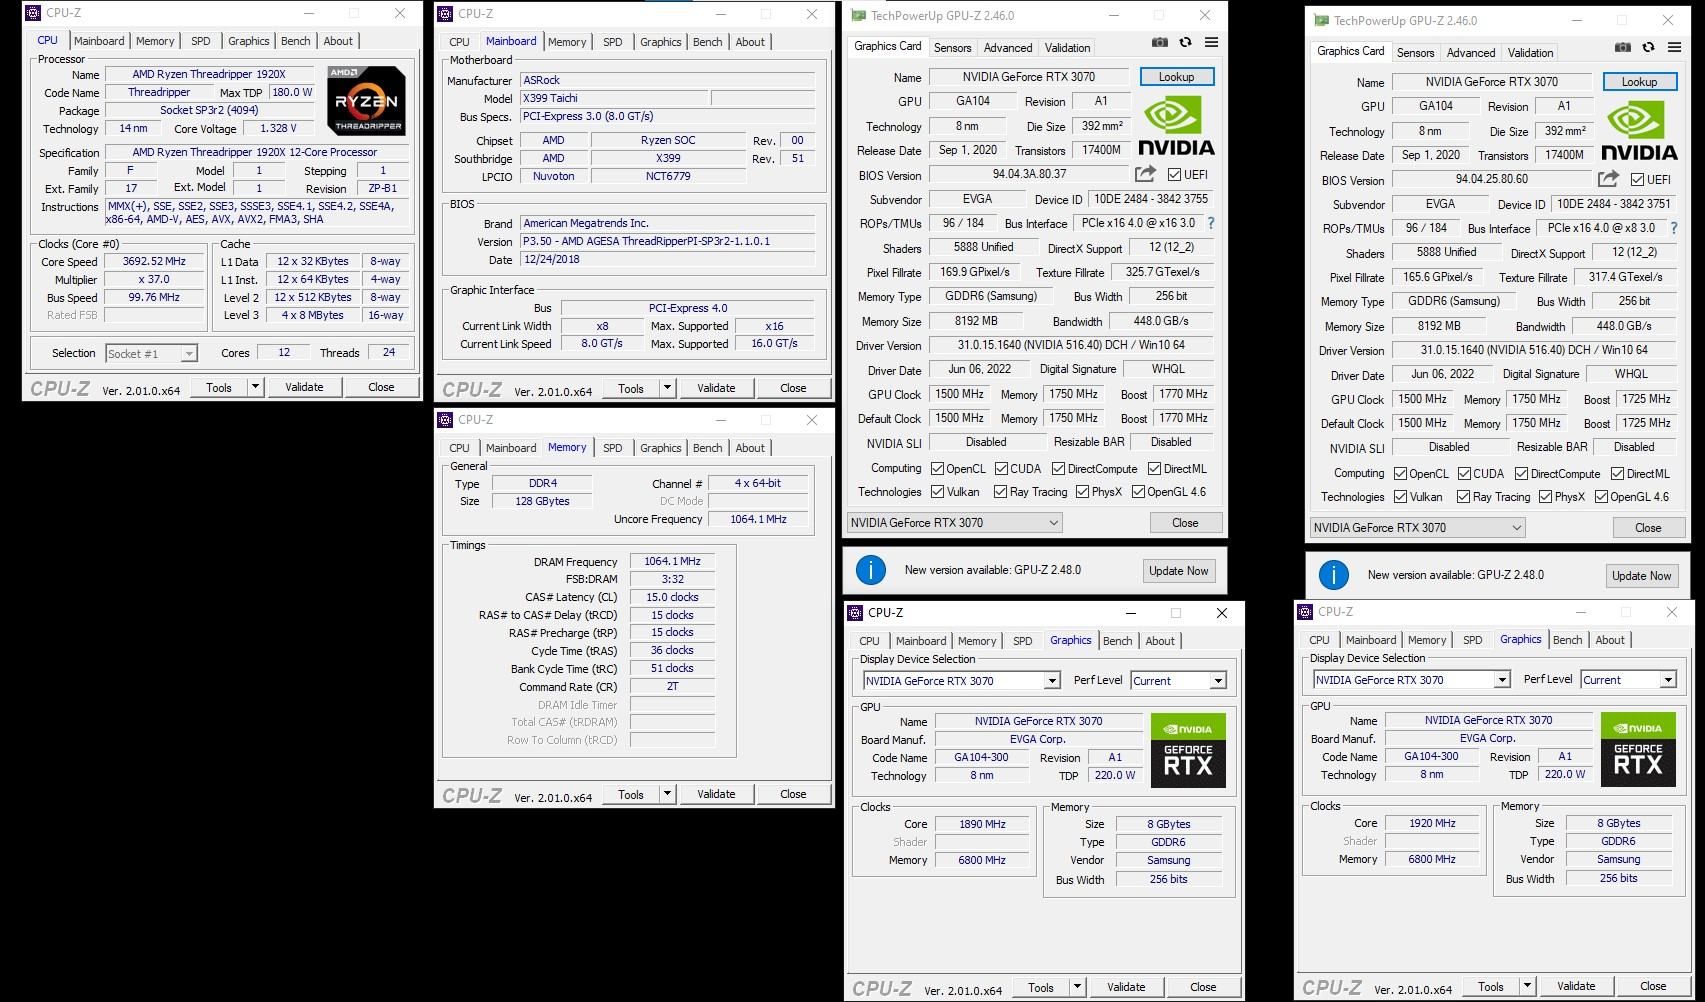Image resolution: width=1705 pixels, height=1002 pixels.
Task: Click title bar icon of CPU-Z Memory window
Action: tap(445, 419)
